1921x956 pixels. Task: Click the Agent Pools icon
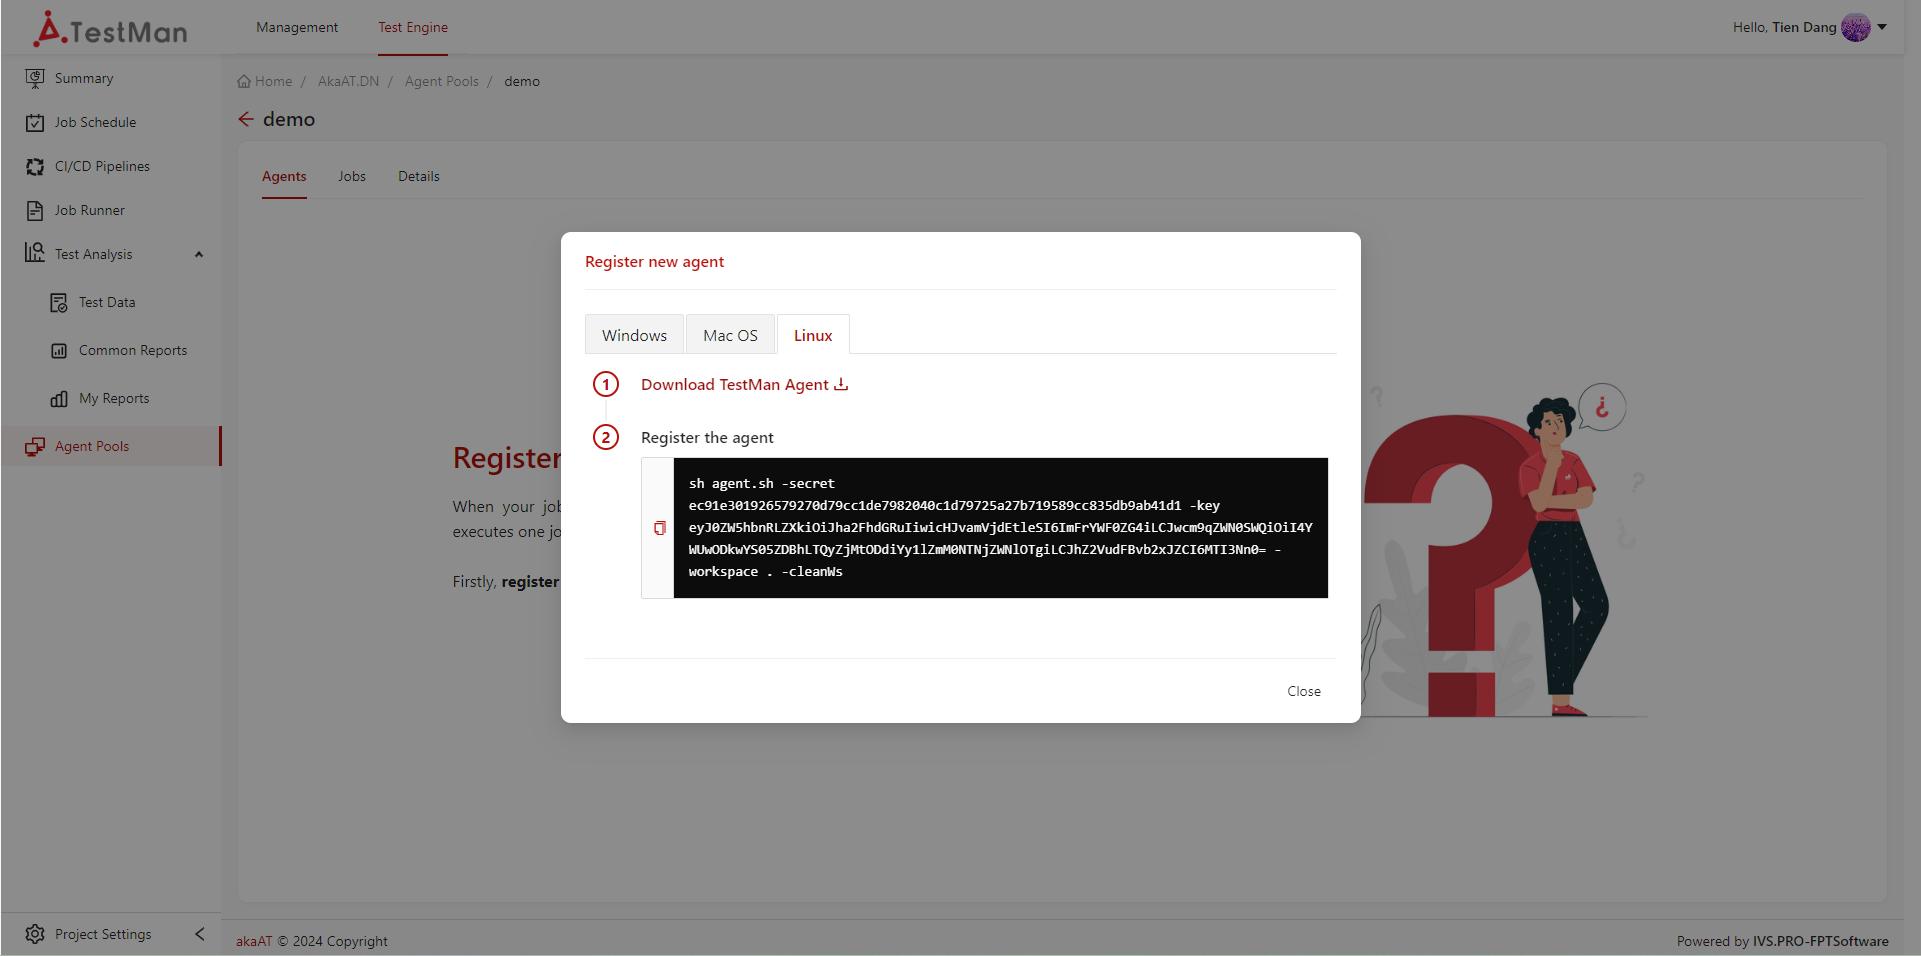[x=35, y=446]
